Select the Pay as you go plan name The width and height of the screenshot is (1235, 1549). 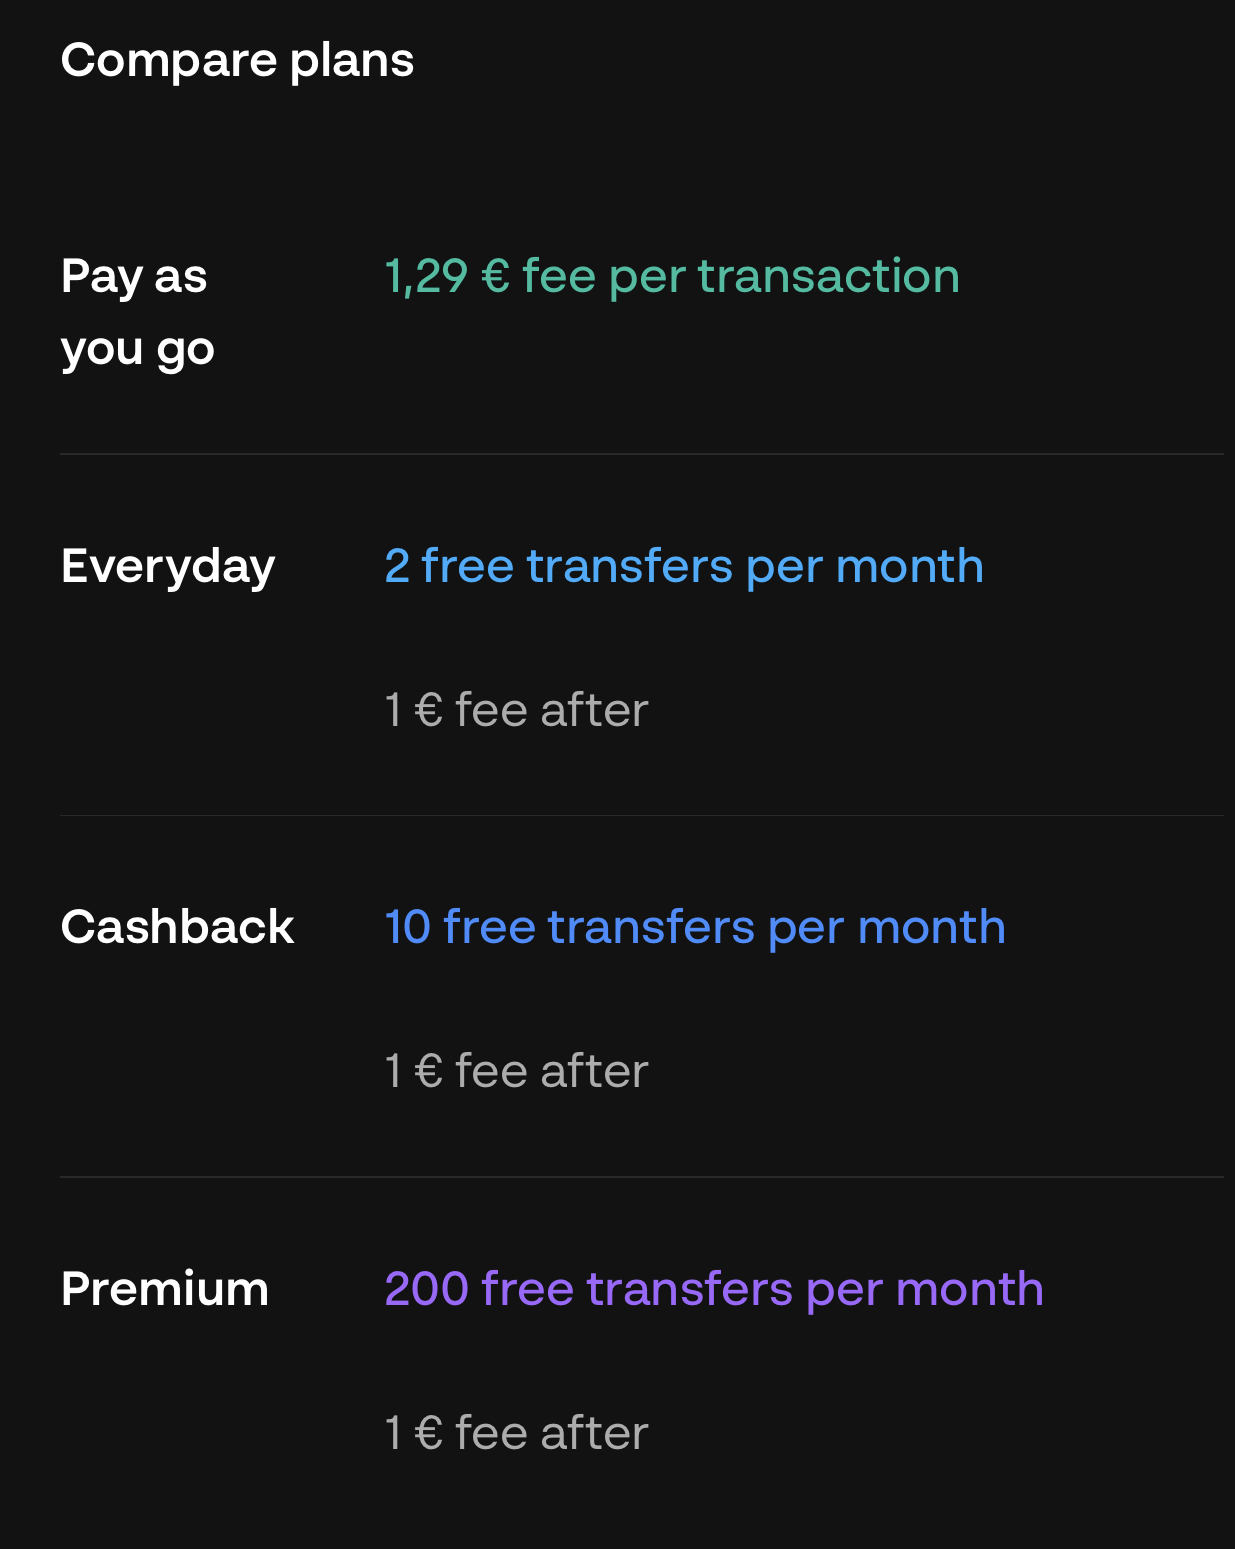click(134, 312)
